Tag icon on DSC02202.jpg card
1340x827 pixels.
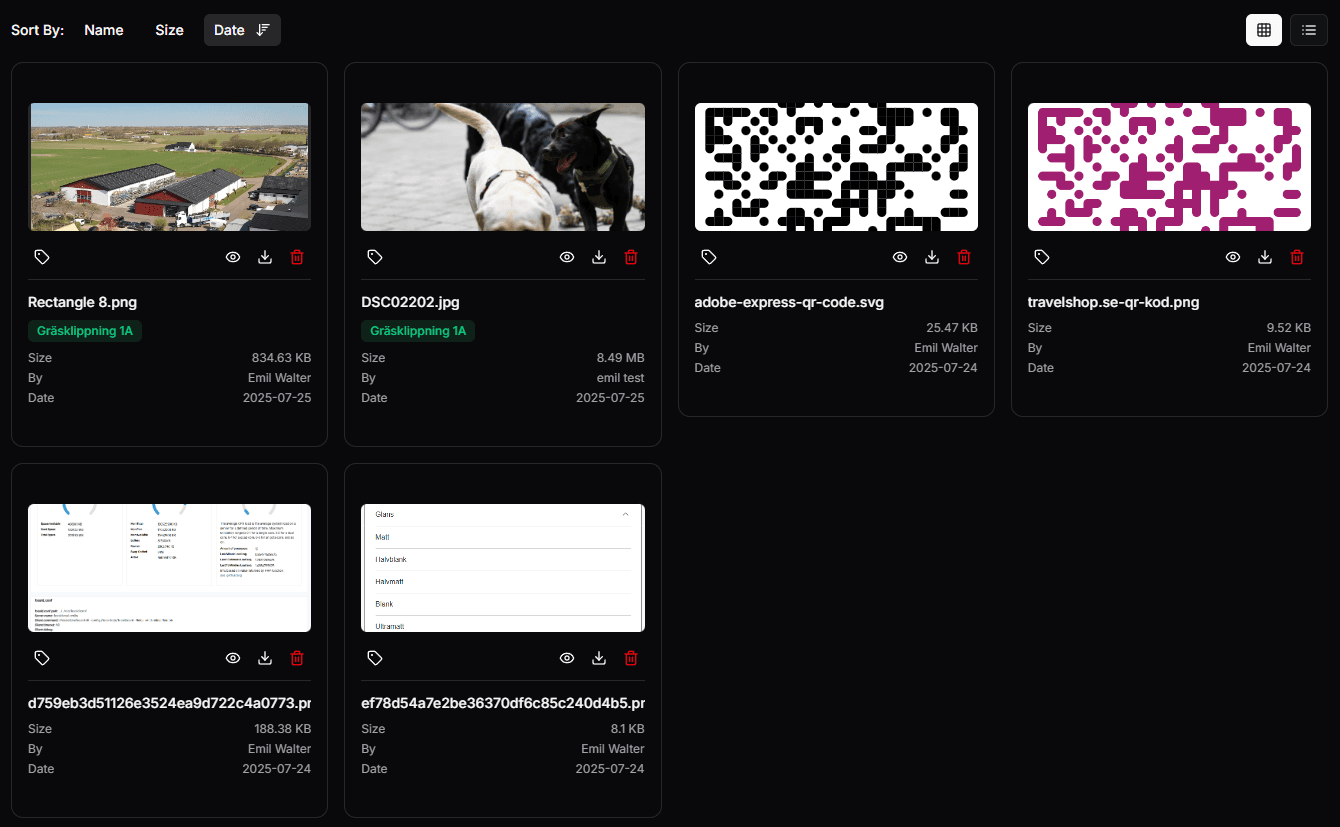pos(375,257)
